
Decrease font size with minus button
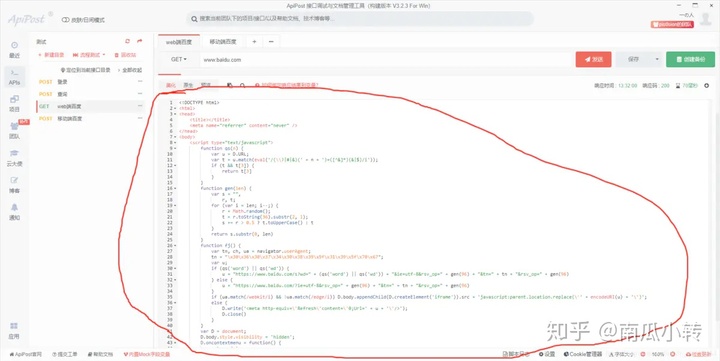coord(642,355)
